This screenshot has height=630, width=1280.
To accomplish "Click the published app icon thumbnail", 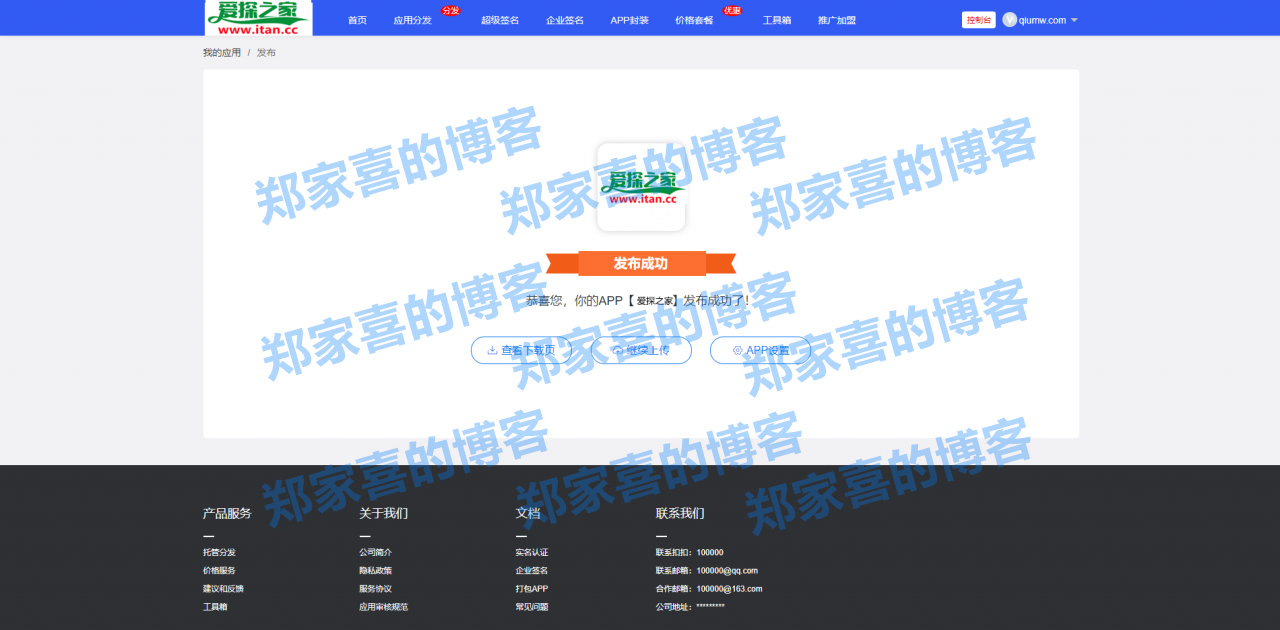I will pyautogui.click(x=641, y=187).
